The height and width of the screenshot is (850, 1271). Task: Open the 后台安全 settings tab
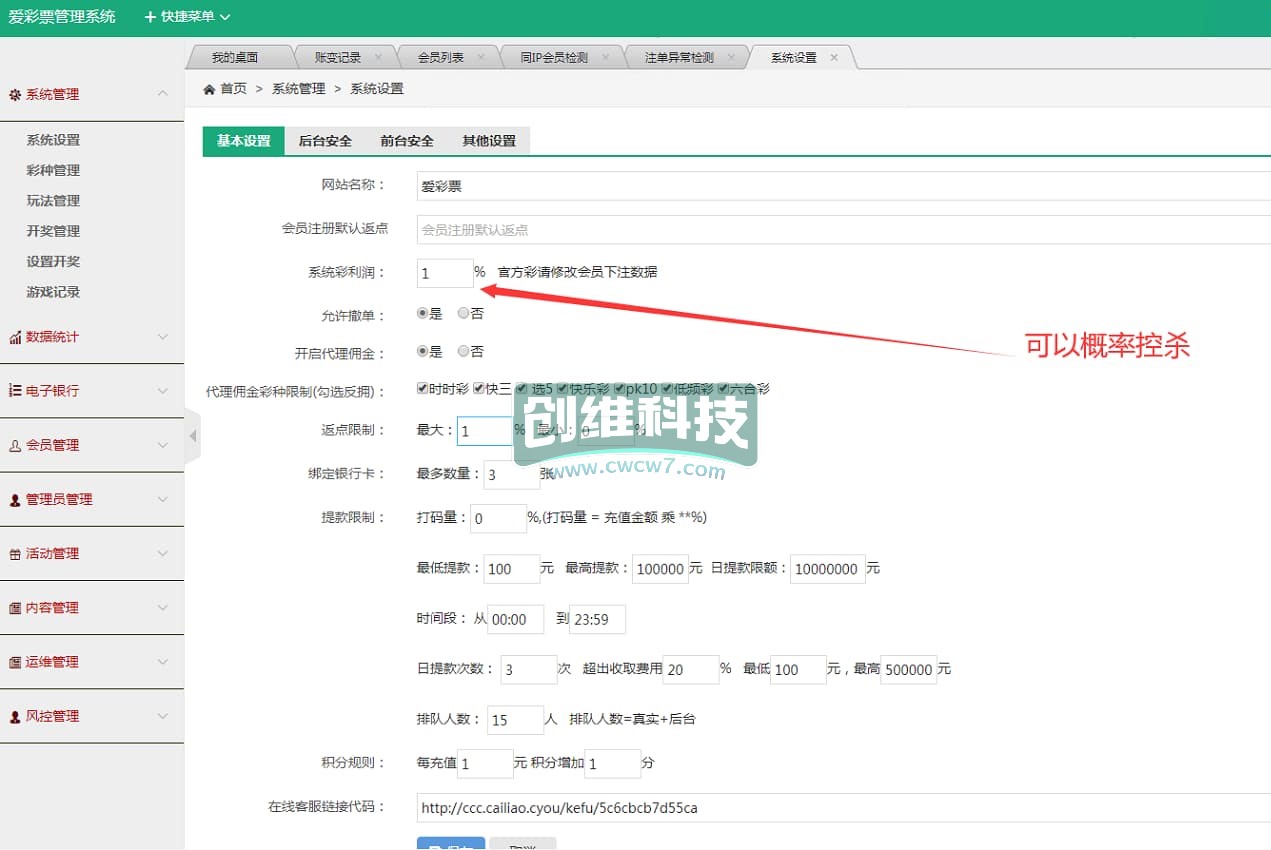pyautogui.click(x=325, y=141)
